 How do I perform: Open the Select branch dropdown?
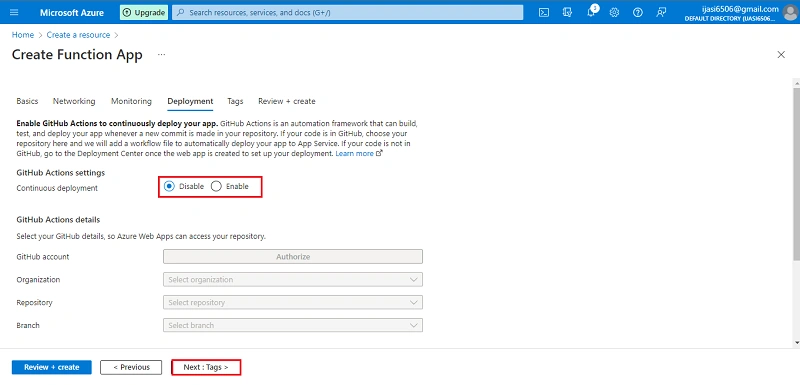(x=293, y=325)
